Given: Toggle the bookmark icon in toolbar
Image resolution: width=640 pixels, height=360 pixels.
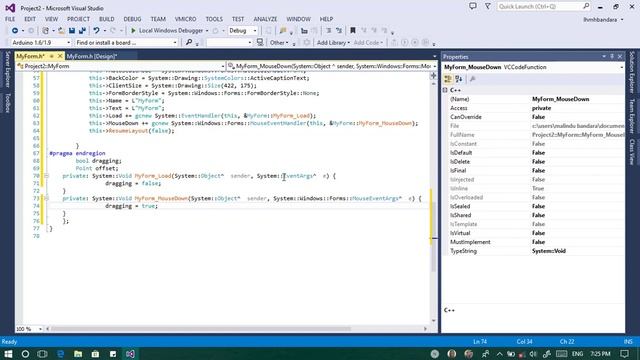Looking at the screenshot, I should click(x=353, y=31).
